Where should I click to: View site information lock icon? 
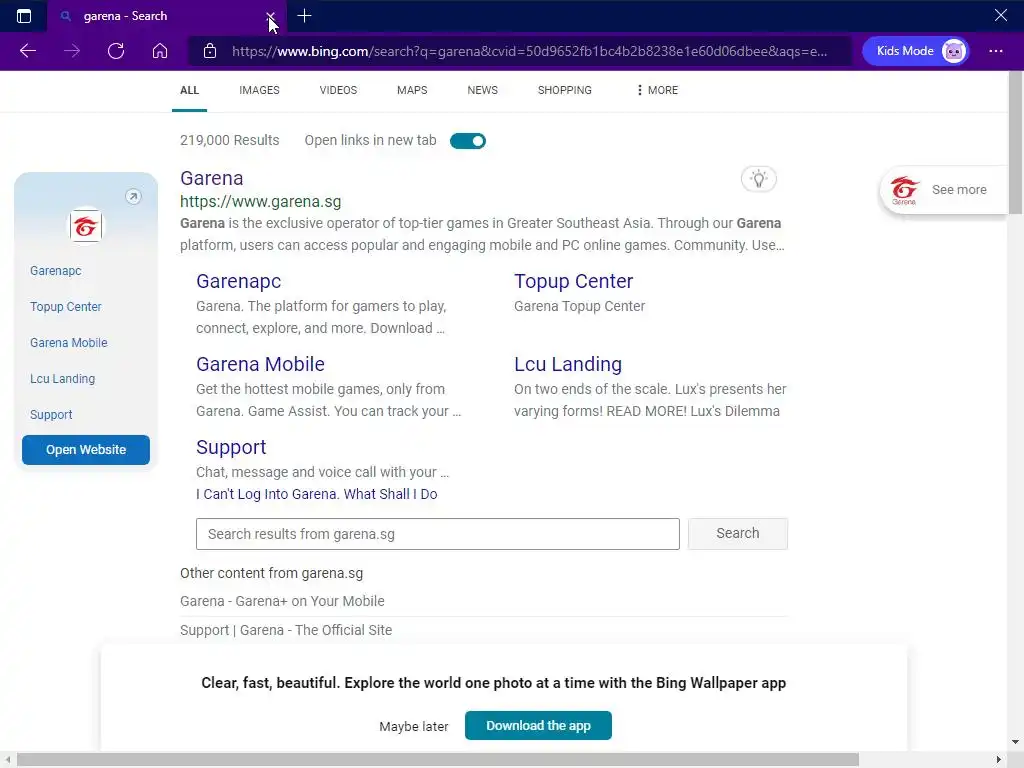pyautogui.click(x=210, y=51)
